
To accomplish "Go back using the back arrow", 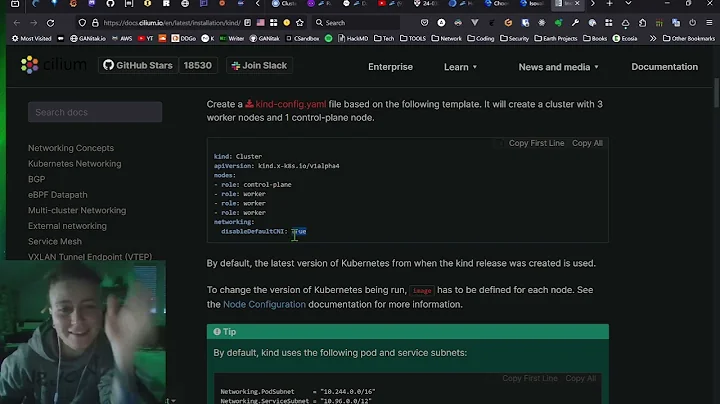I will pos(17,22).
